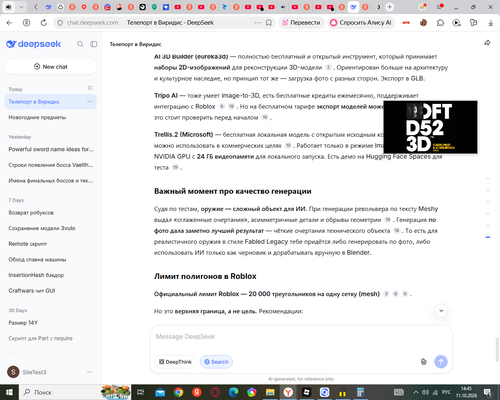The image size is (500, 400).
Task: Open the options dots next to SiteTest3
Action: pyautogui.click(x=90, y=372)
